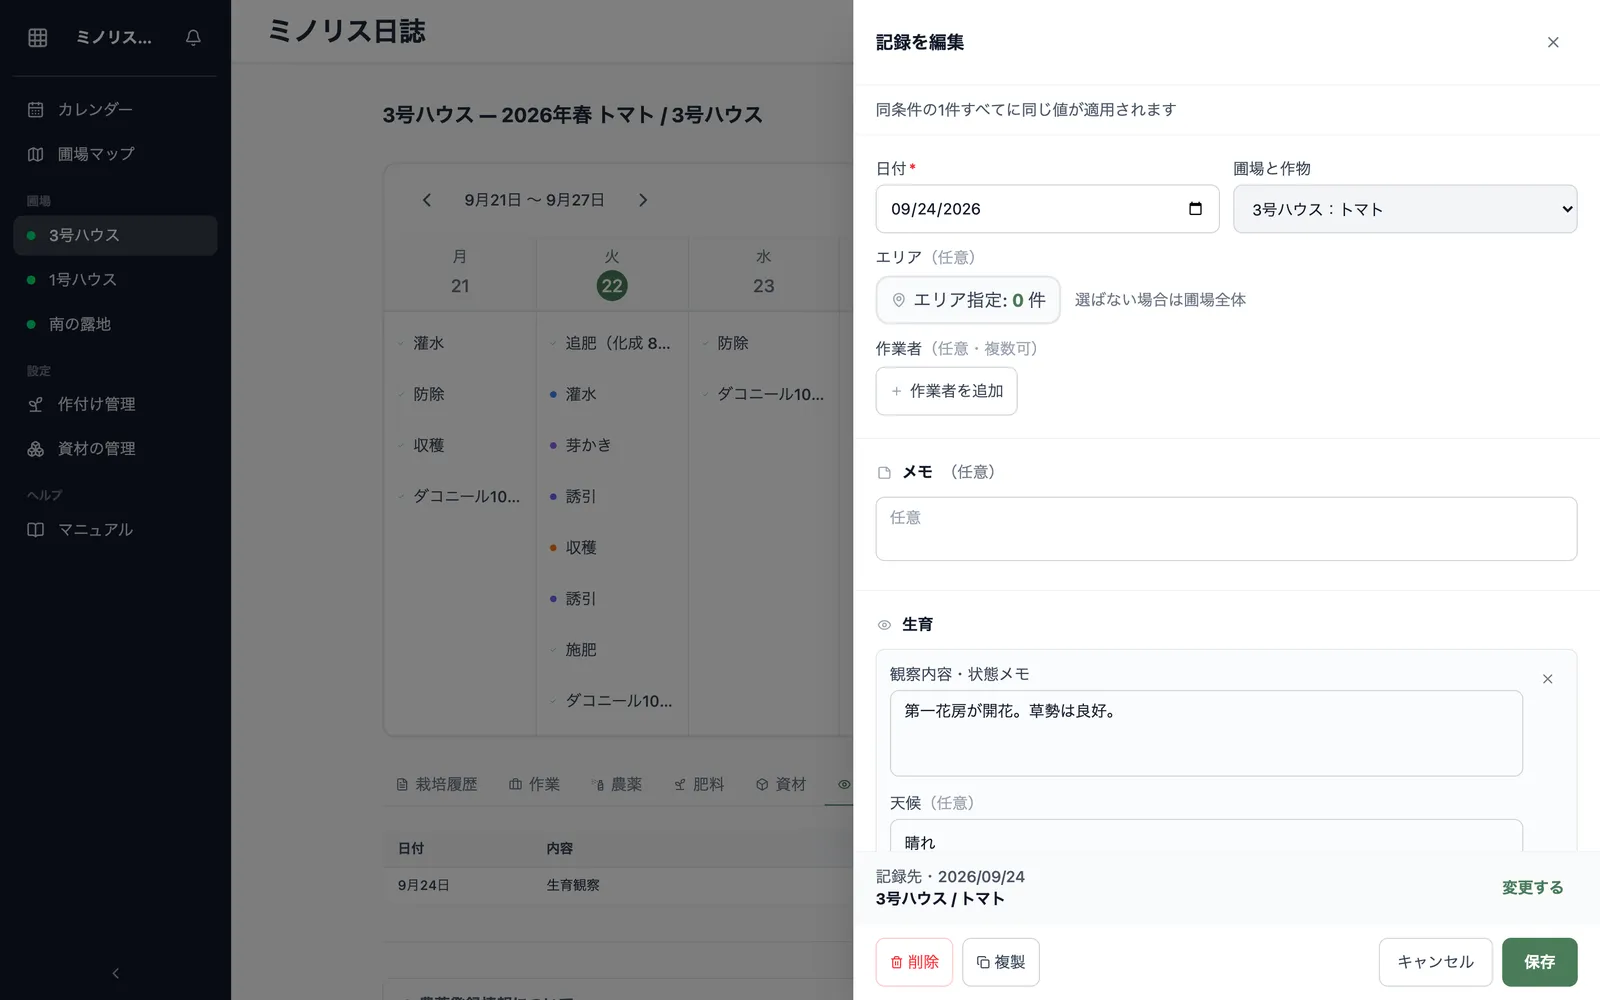This screenshot has width=1600, height=1000.
Task: Click the 天候 field showing 晴れ
Action: [1206, 836]
